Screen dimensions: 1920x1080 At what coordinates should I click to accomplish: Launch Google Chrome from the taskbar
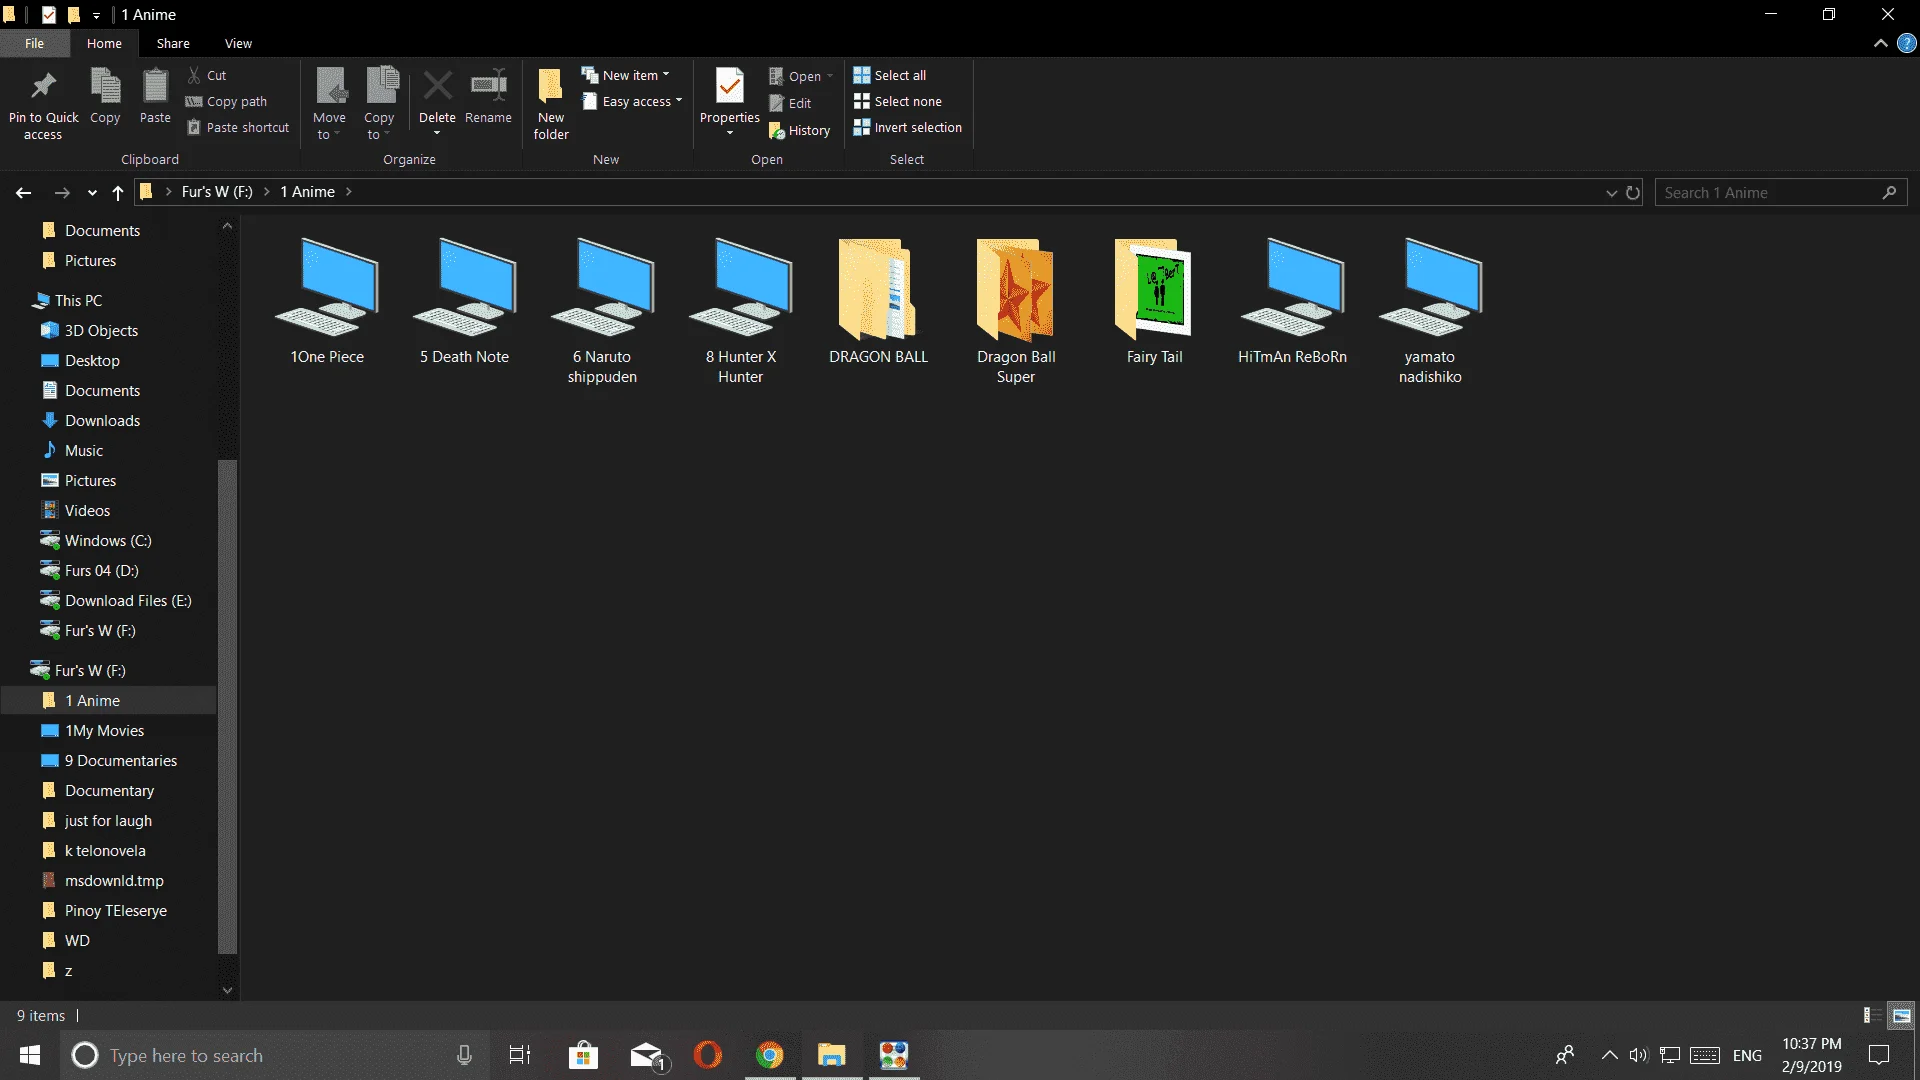click(769, 1055)
